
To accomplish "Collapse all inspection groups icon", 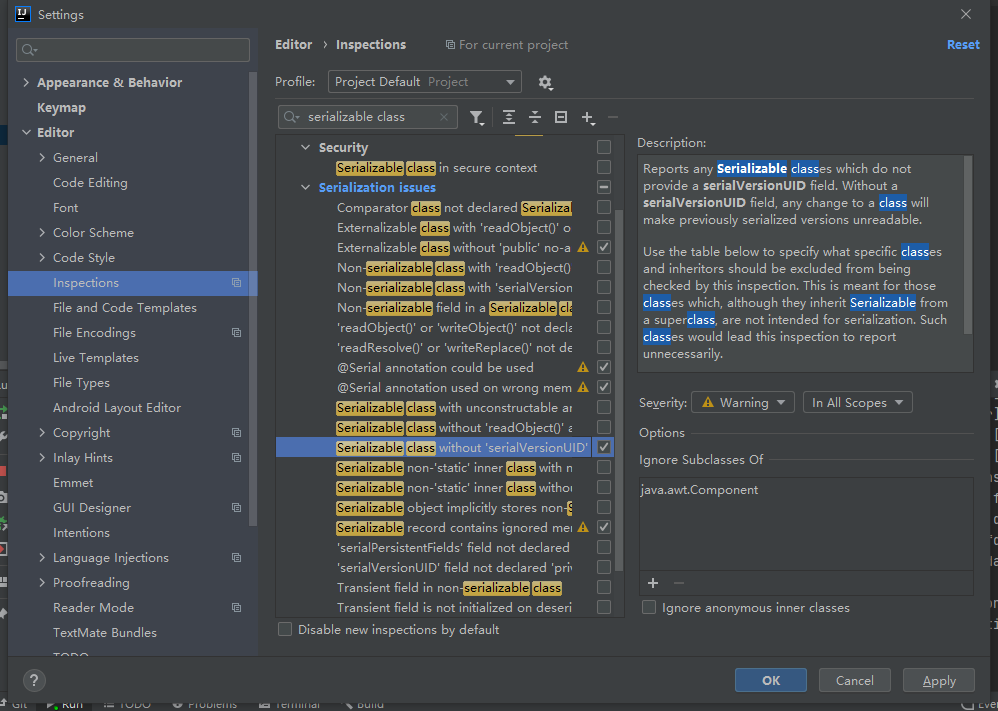I will [535, 117].
